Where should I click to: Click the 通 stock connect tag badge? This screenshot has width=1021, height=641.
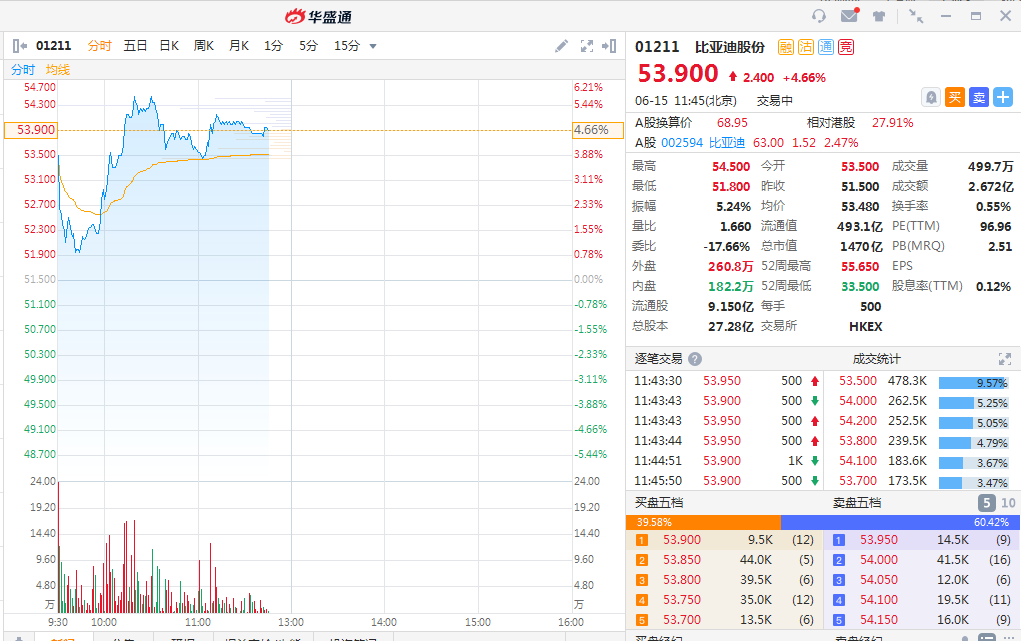[826, 47]
